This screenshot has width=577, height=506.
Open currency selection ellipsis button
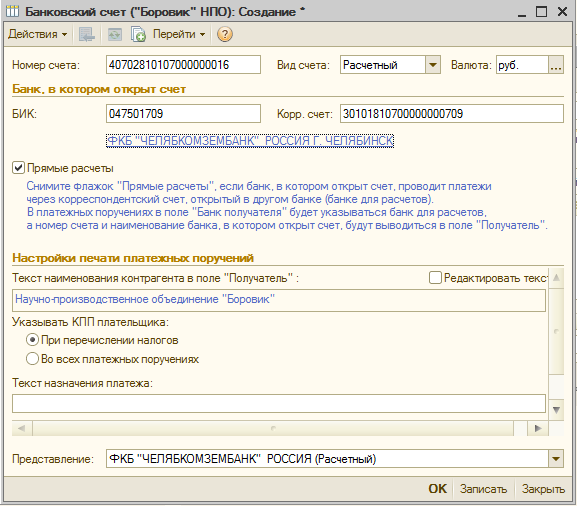(556, 65)
